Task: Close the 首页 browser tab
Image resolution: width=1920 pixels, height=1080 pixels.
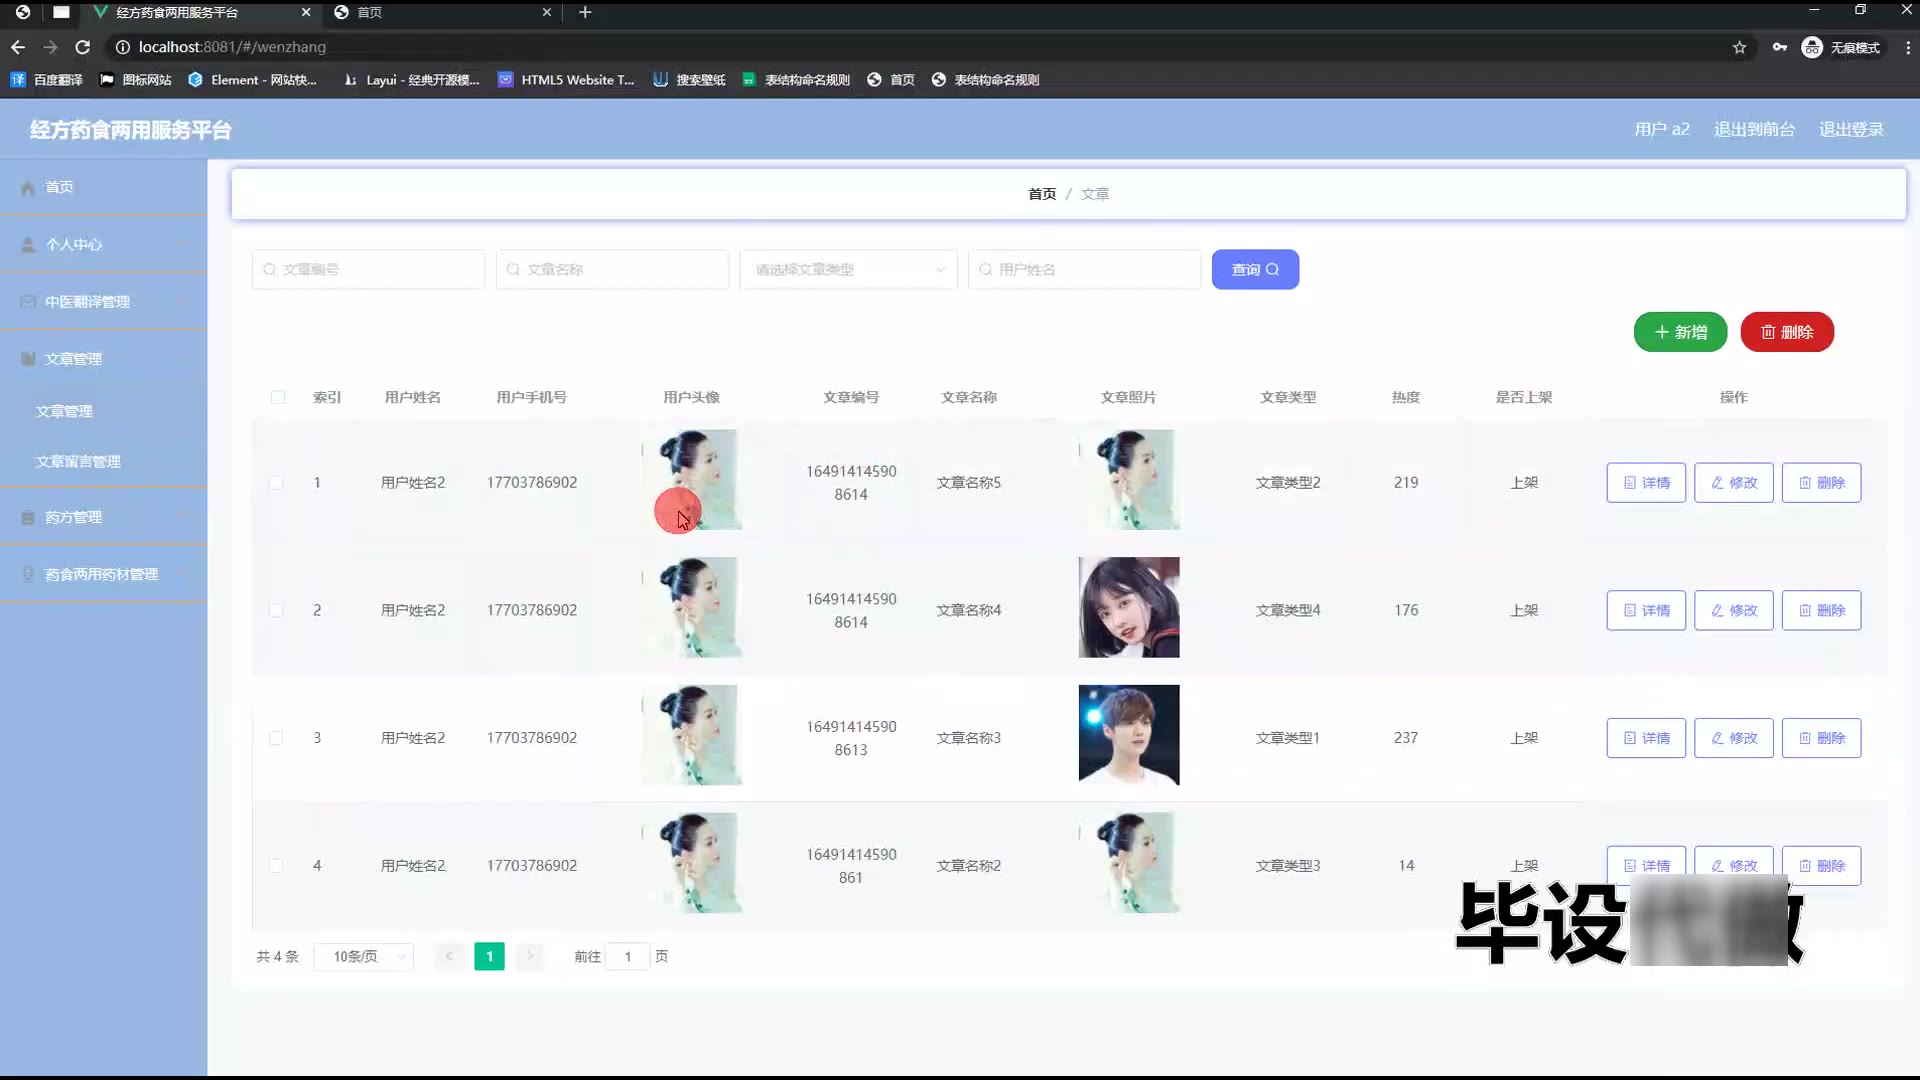Action: (x=547, y=12)
